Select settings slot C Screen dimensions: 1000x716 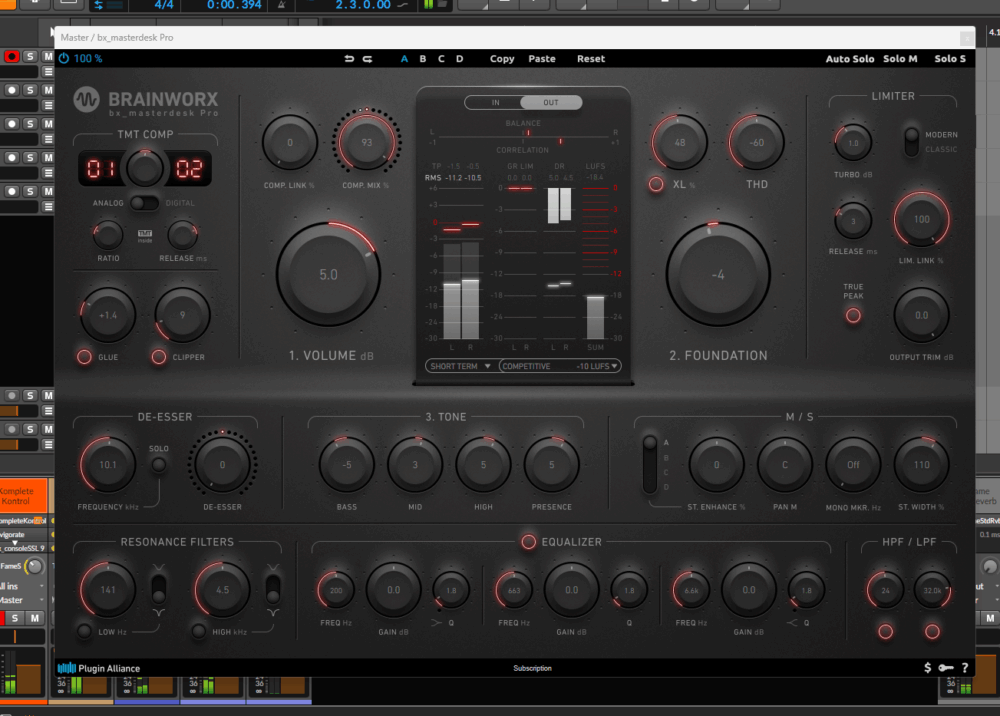pyautogui.click(x=441, y=59)
